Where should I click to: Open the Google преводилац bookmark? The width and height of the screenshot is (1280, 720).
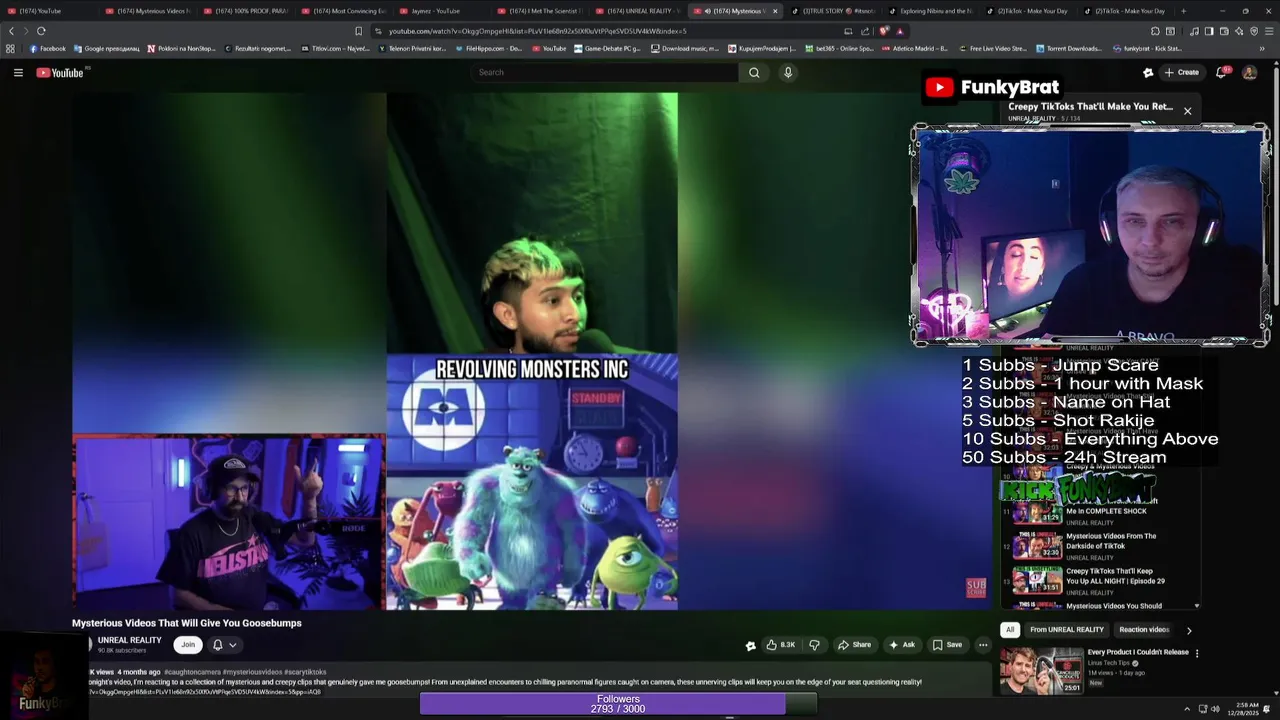click(x=106, y=48)
